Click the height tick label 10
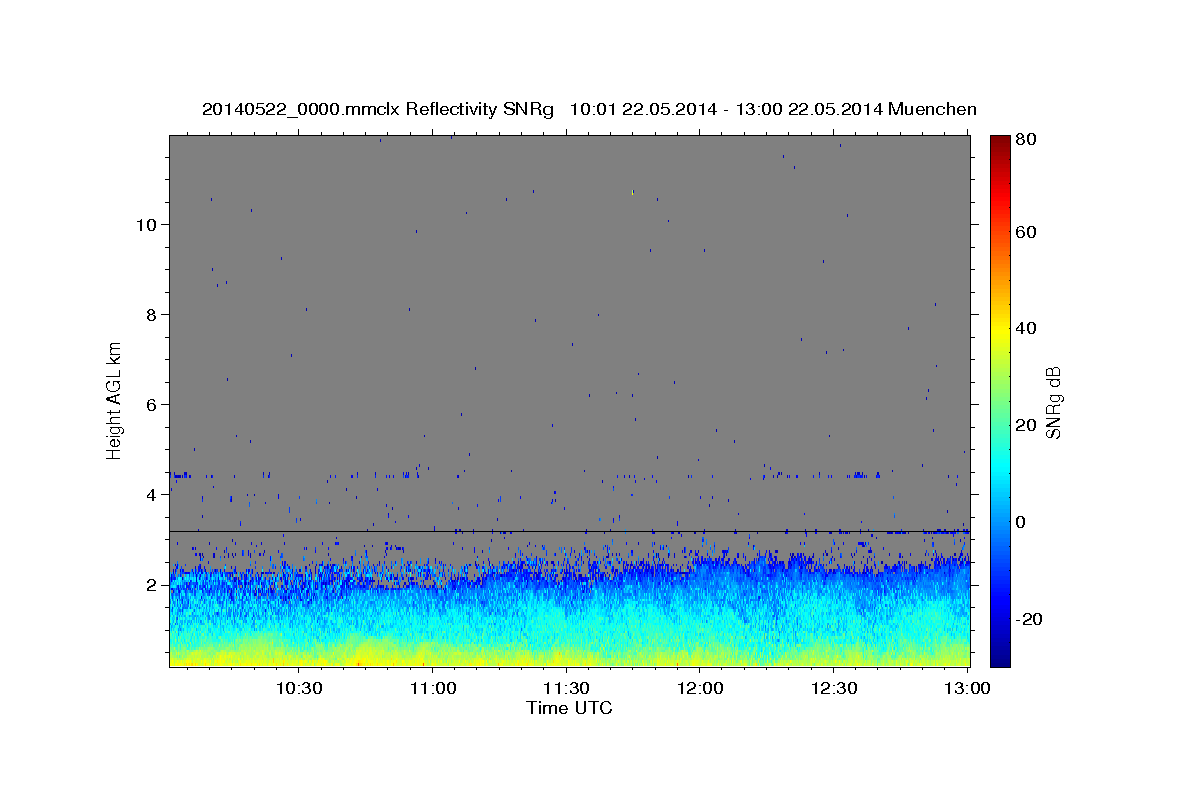Image resolution: width=1200 pixels, height=800 pixels. [x=146, y=224]
